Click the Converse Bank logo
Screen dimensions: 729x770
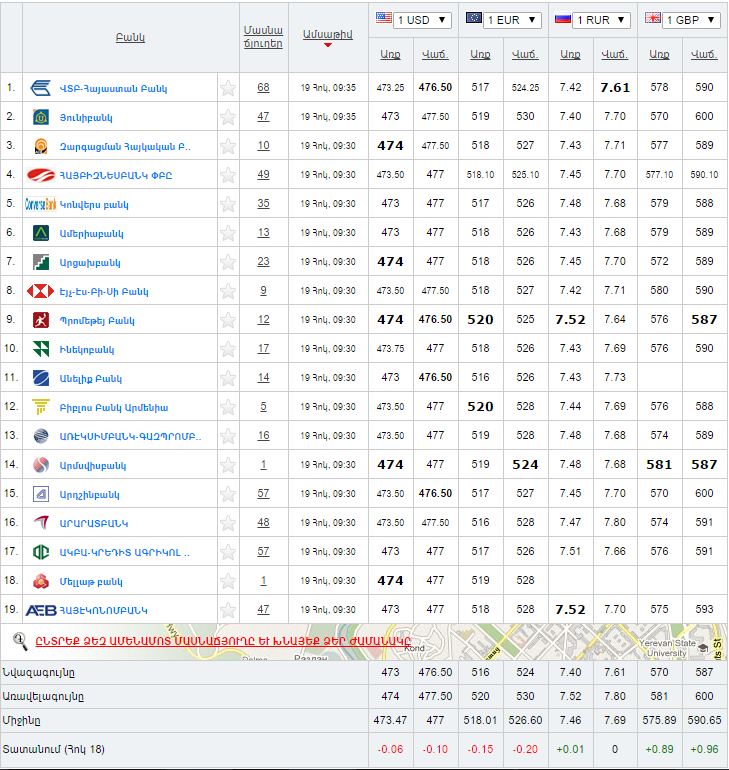tap(41, 204)
